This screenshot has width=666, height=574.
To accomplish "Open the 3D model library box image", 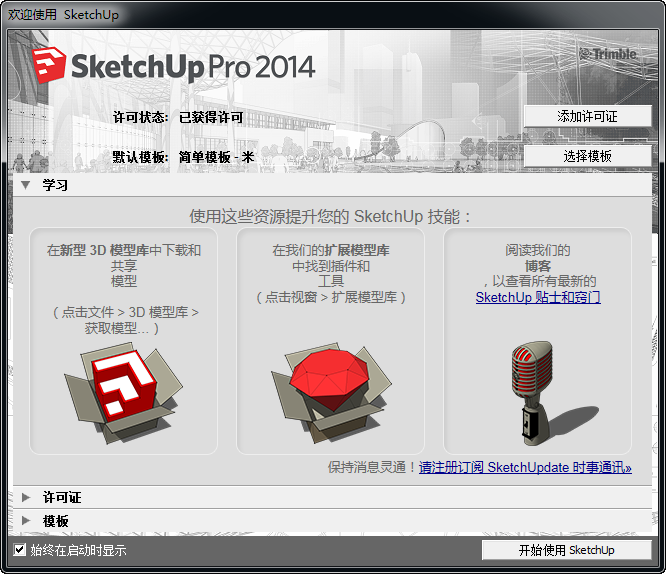I will tap(123, 393).
